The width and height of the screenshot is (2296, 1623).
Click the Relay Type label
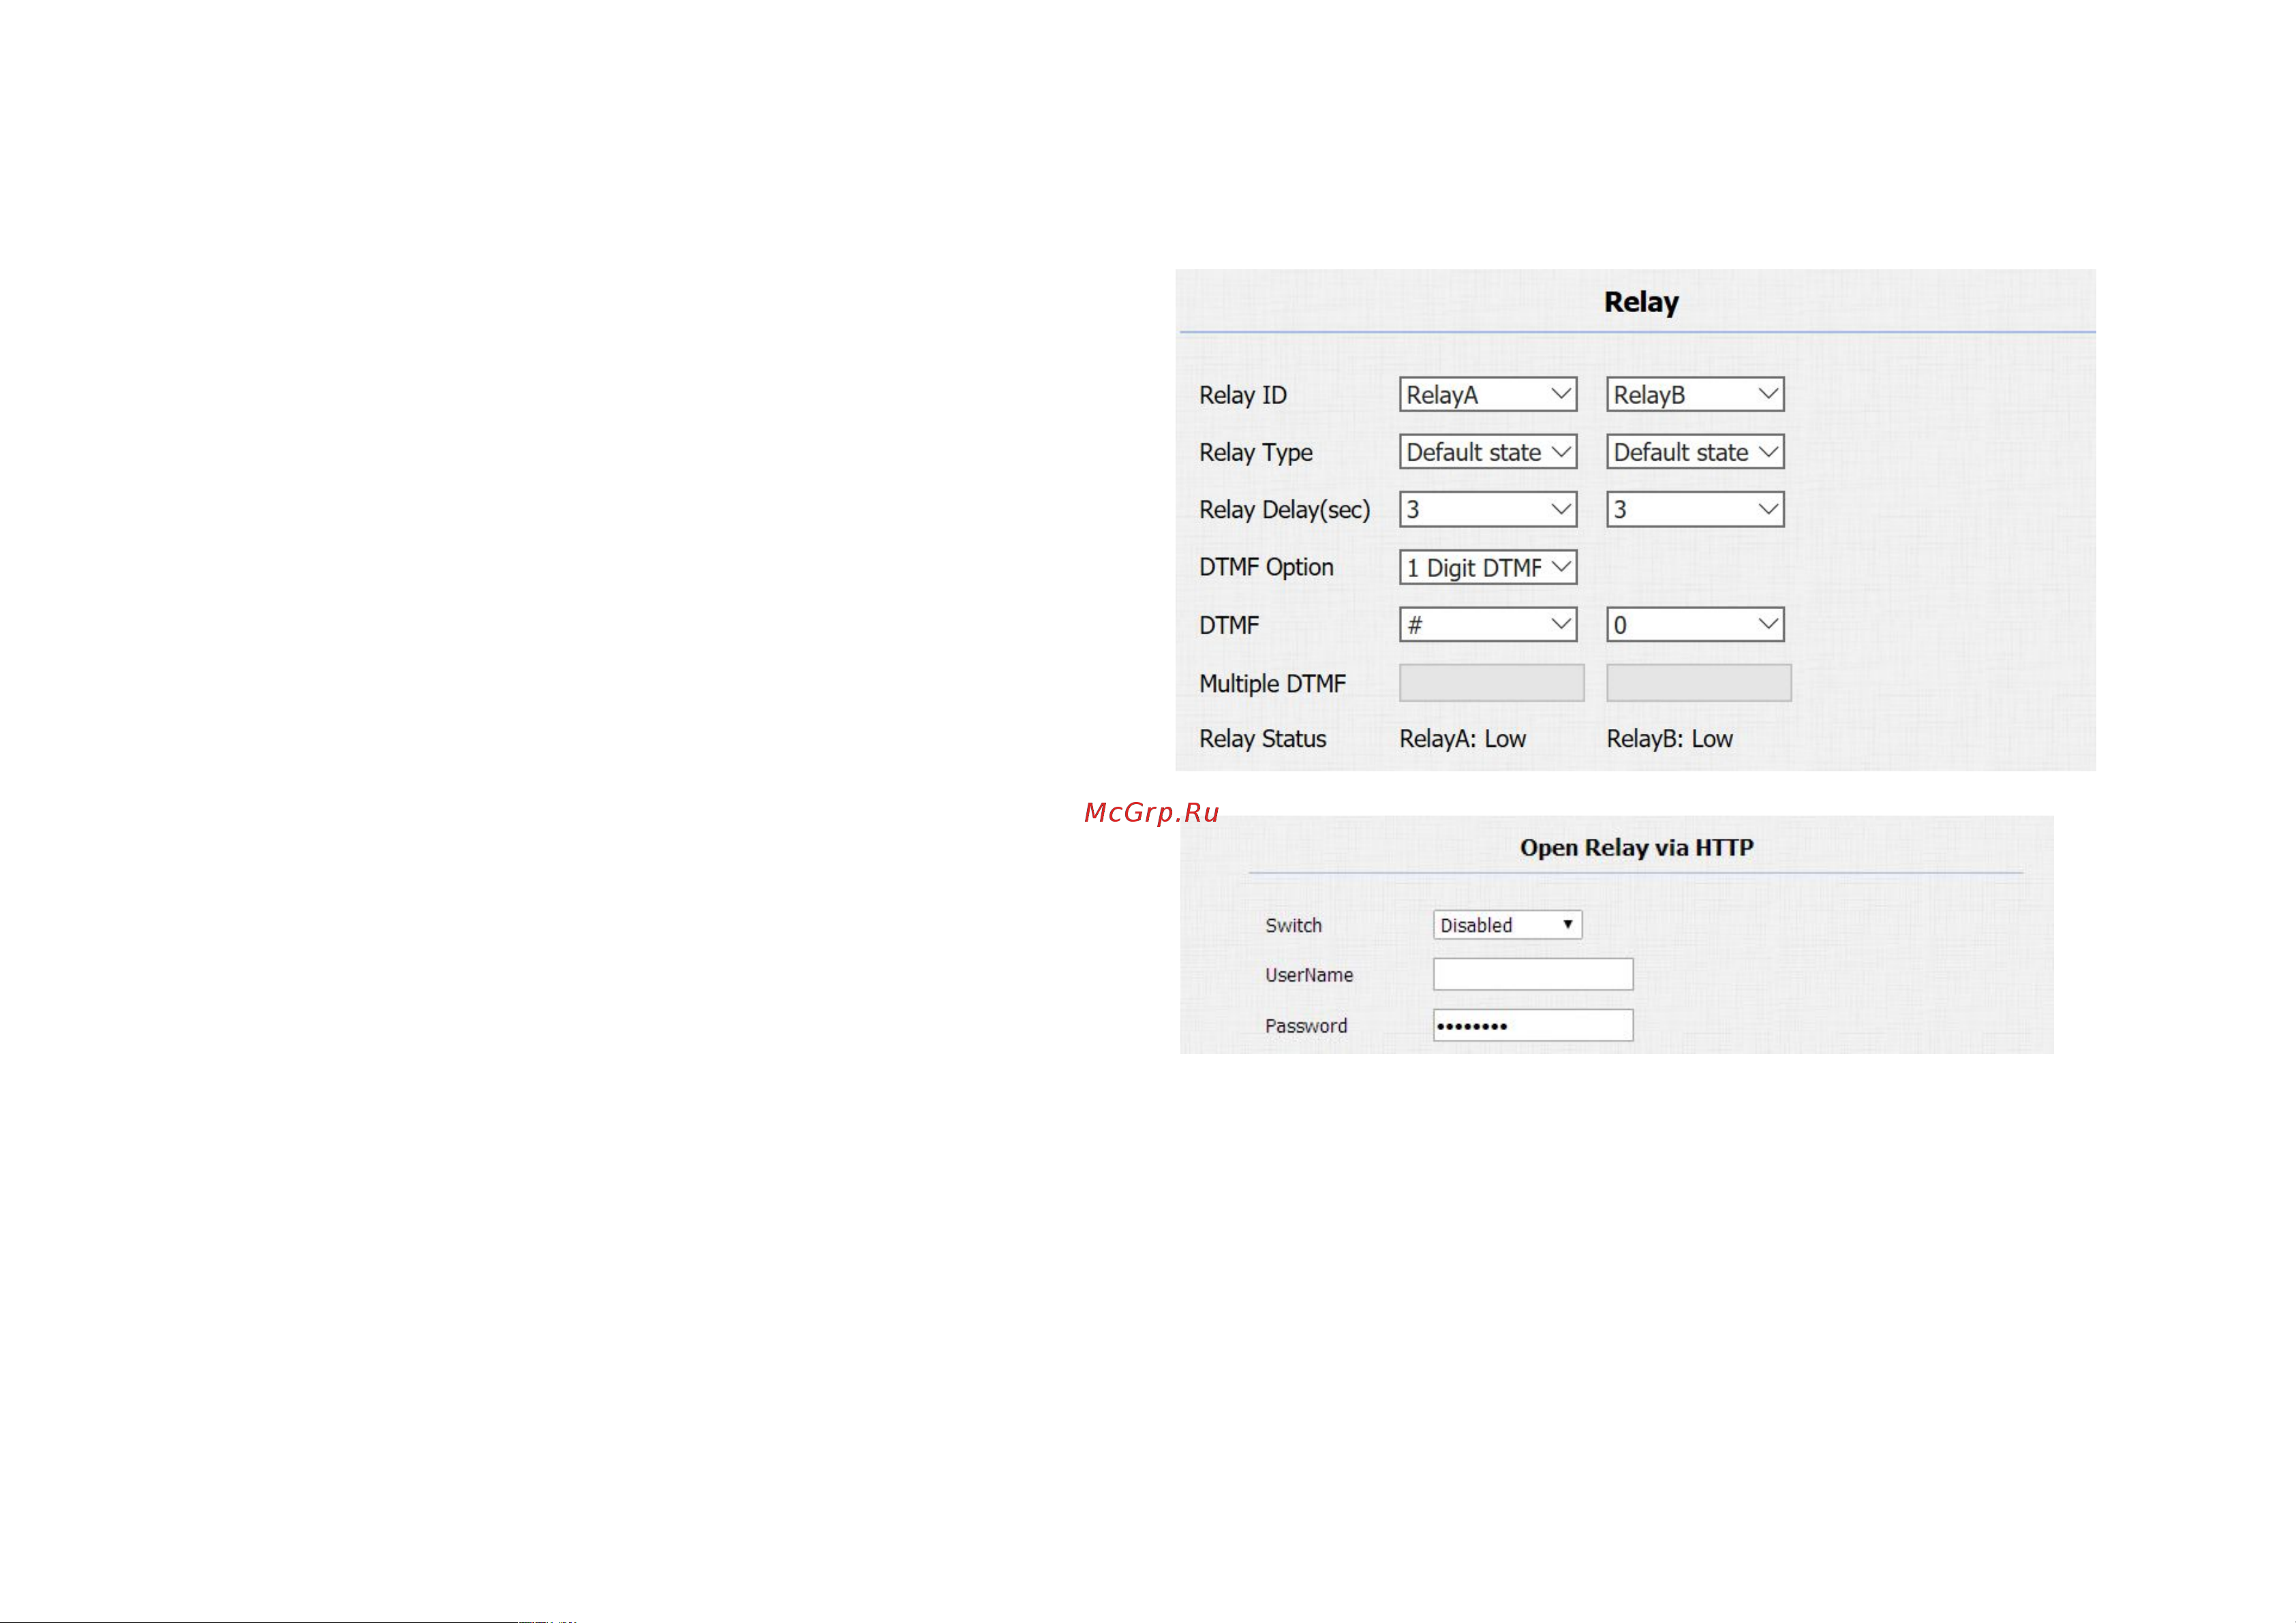tap(1255, 453)
